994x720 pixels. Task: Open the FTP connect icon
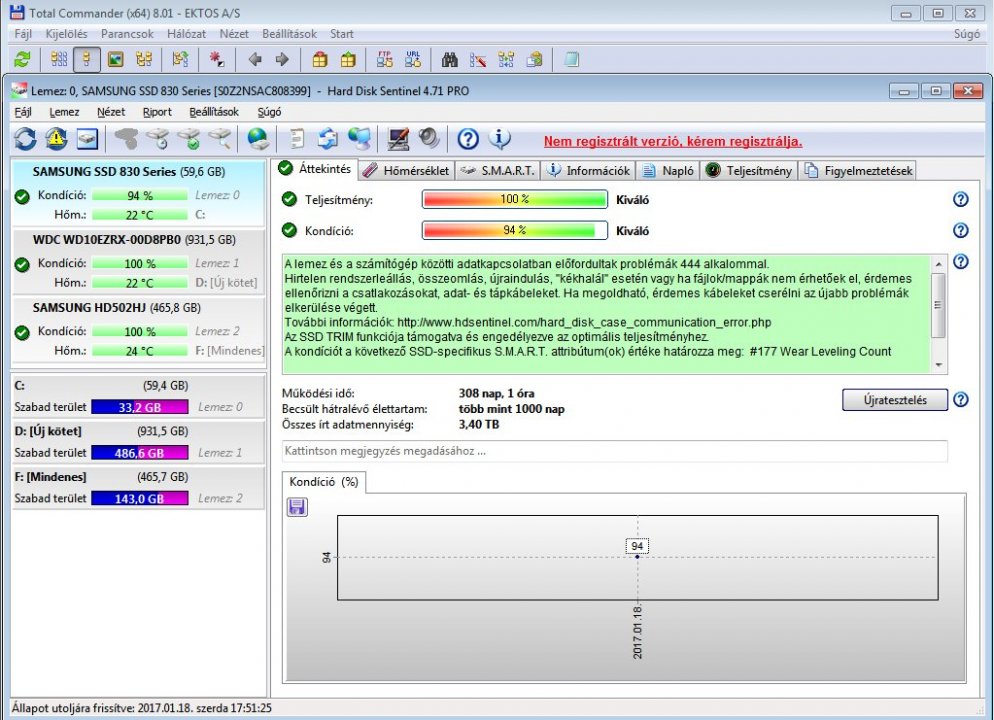(x=384, y=60)
